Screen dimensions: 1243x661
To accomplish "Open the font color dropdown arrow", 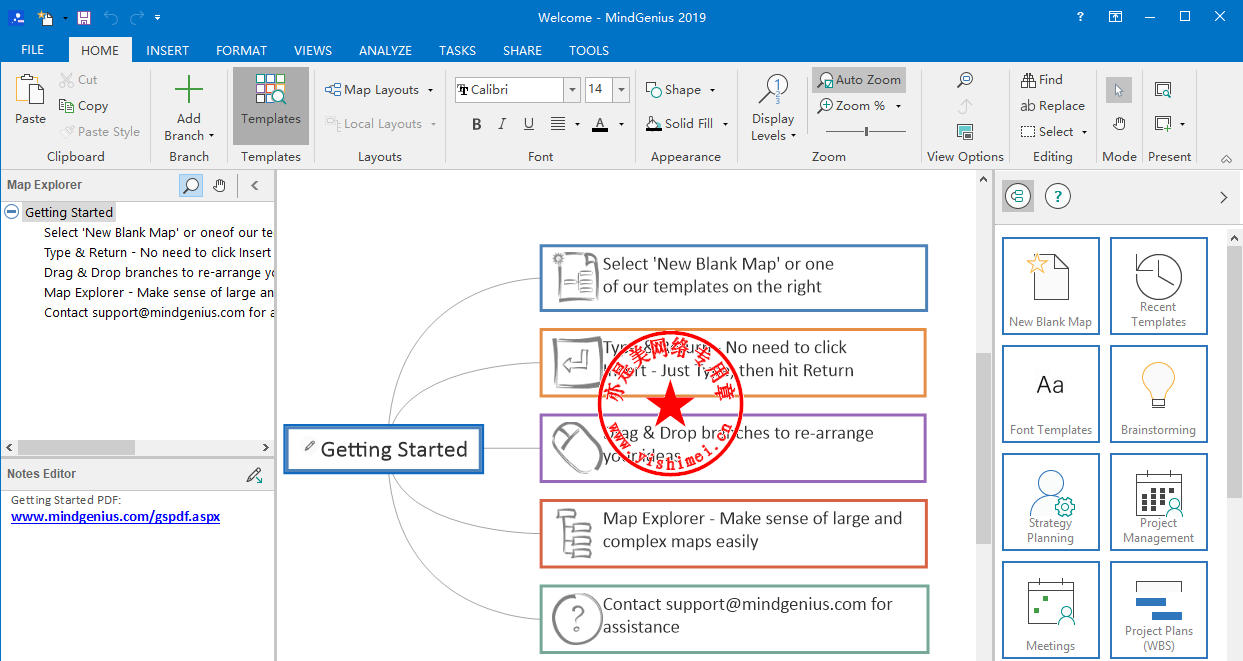I will (621, 124).
